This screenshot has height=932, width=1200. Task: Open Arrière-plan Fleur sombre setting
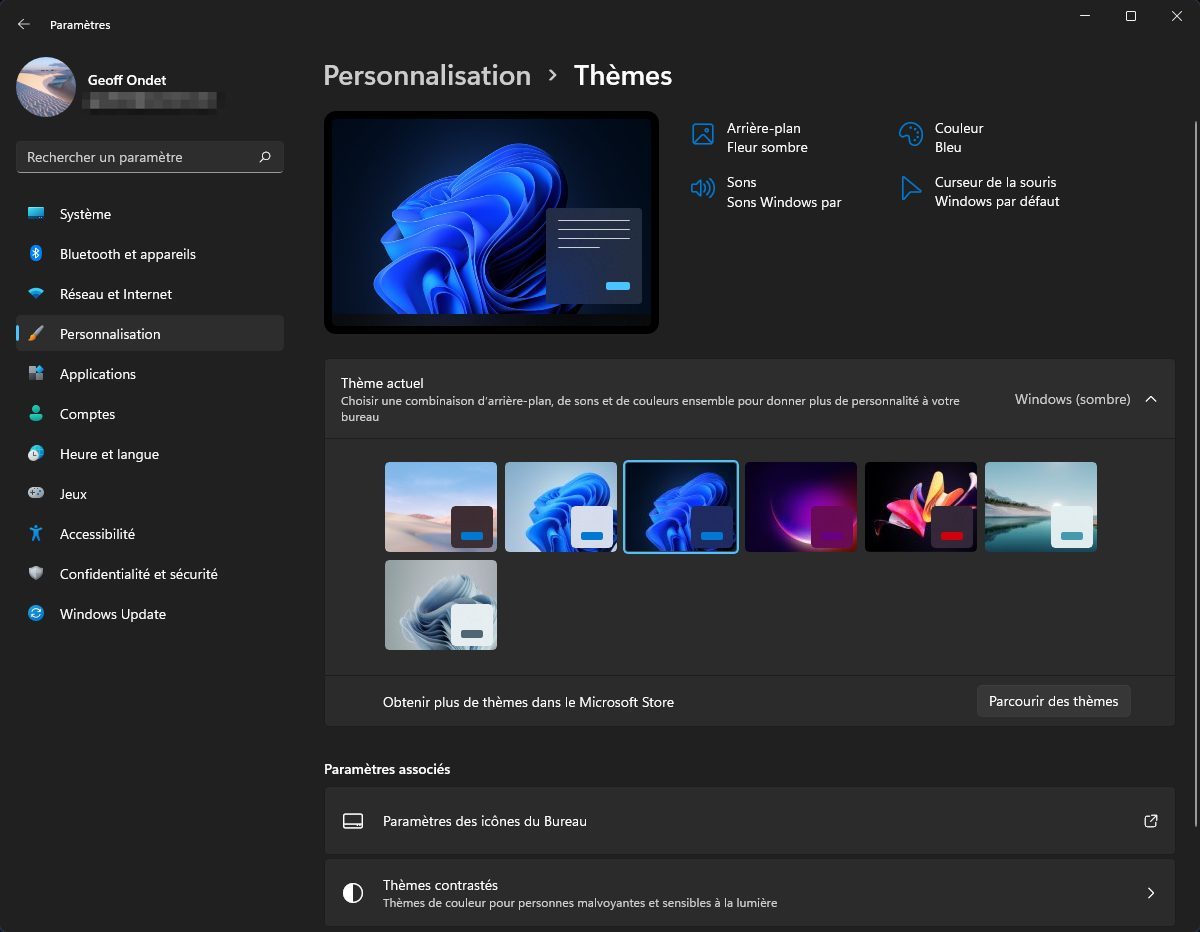(750, 137)
